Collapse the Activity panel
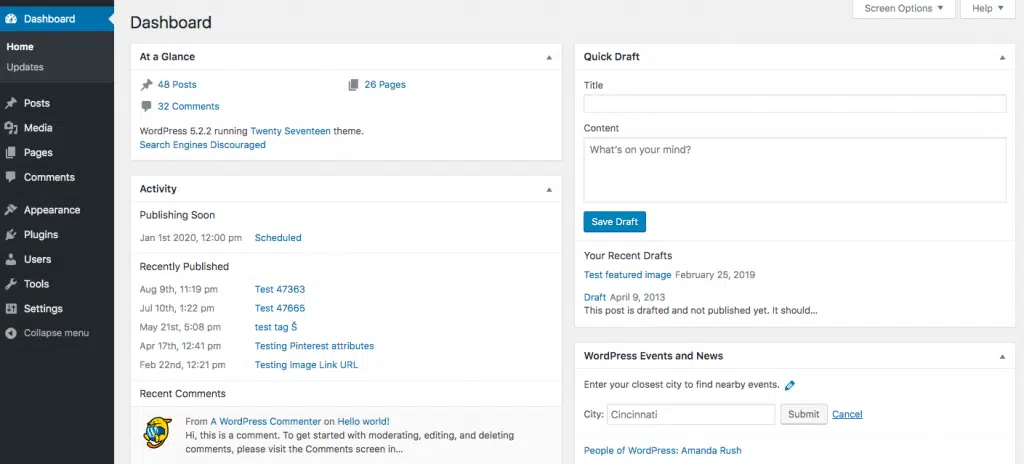Image resolution: width=1024 pixels, height=464 pixels. [x=548, y=189]
